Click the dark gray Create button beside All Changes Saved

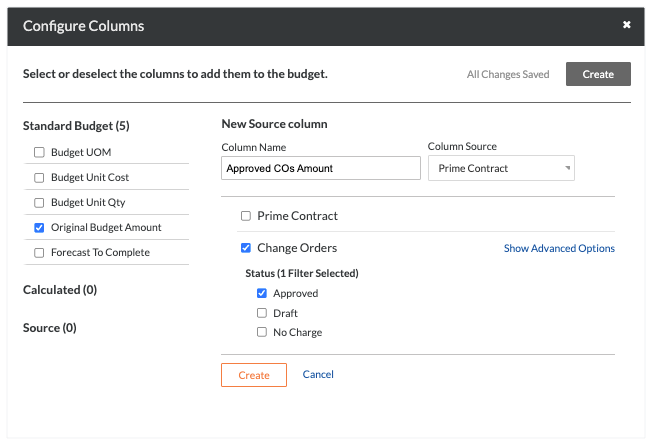[x=597, y=74]
